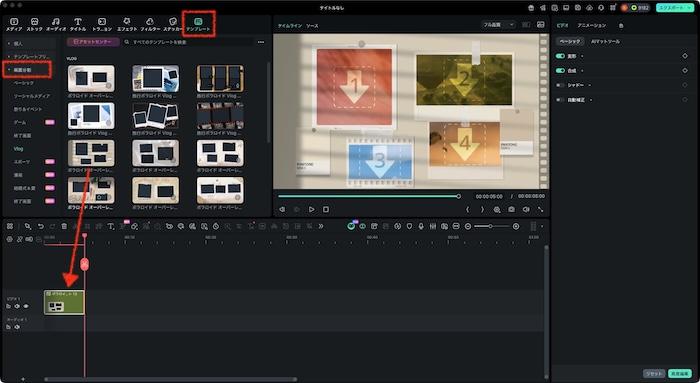Select the Vlog subcategory
Screen dimensions: 700x383
click(x=18, y=149)
